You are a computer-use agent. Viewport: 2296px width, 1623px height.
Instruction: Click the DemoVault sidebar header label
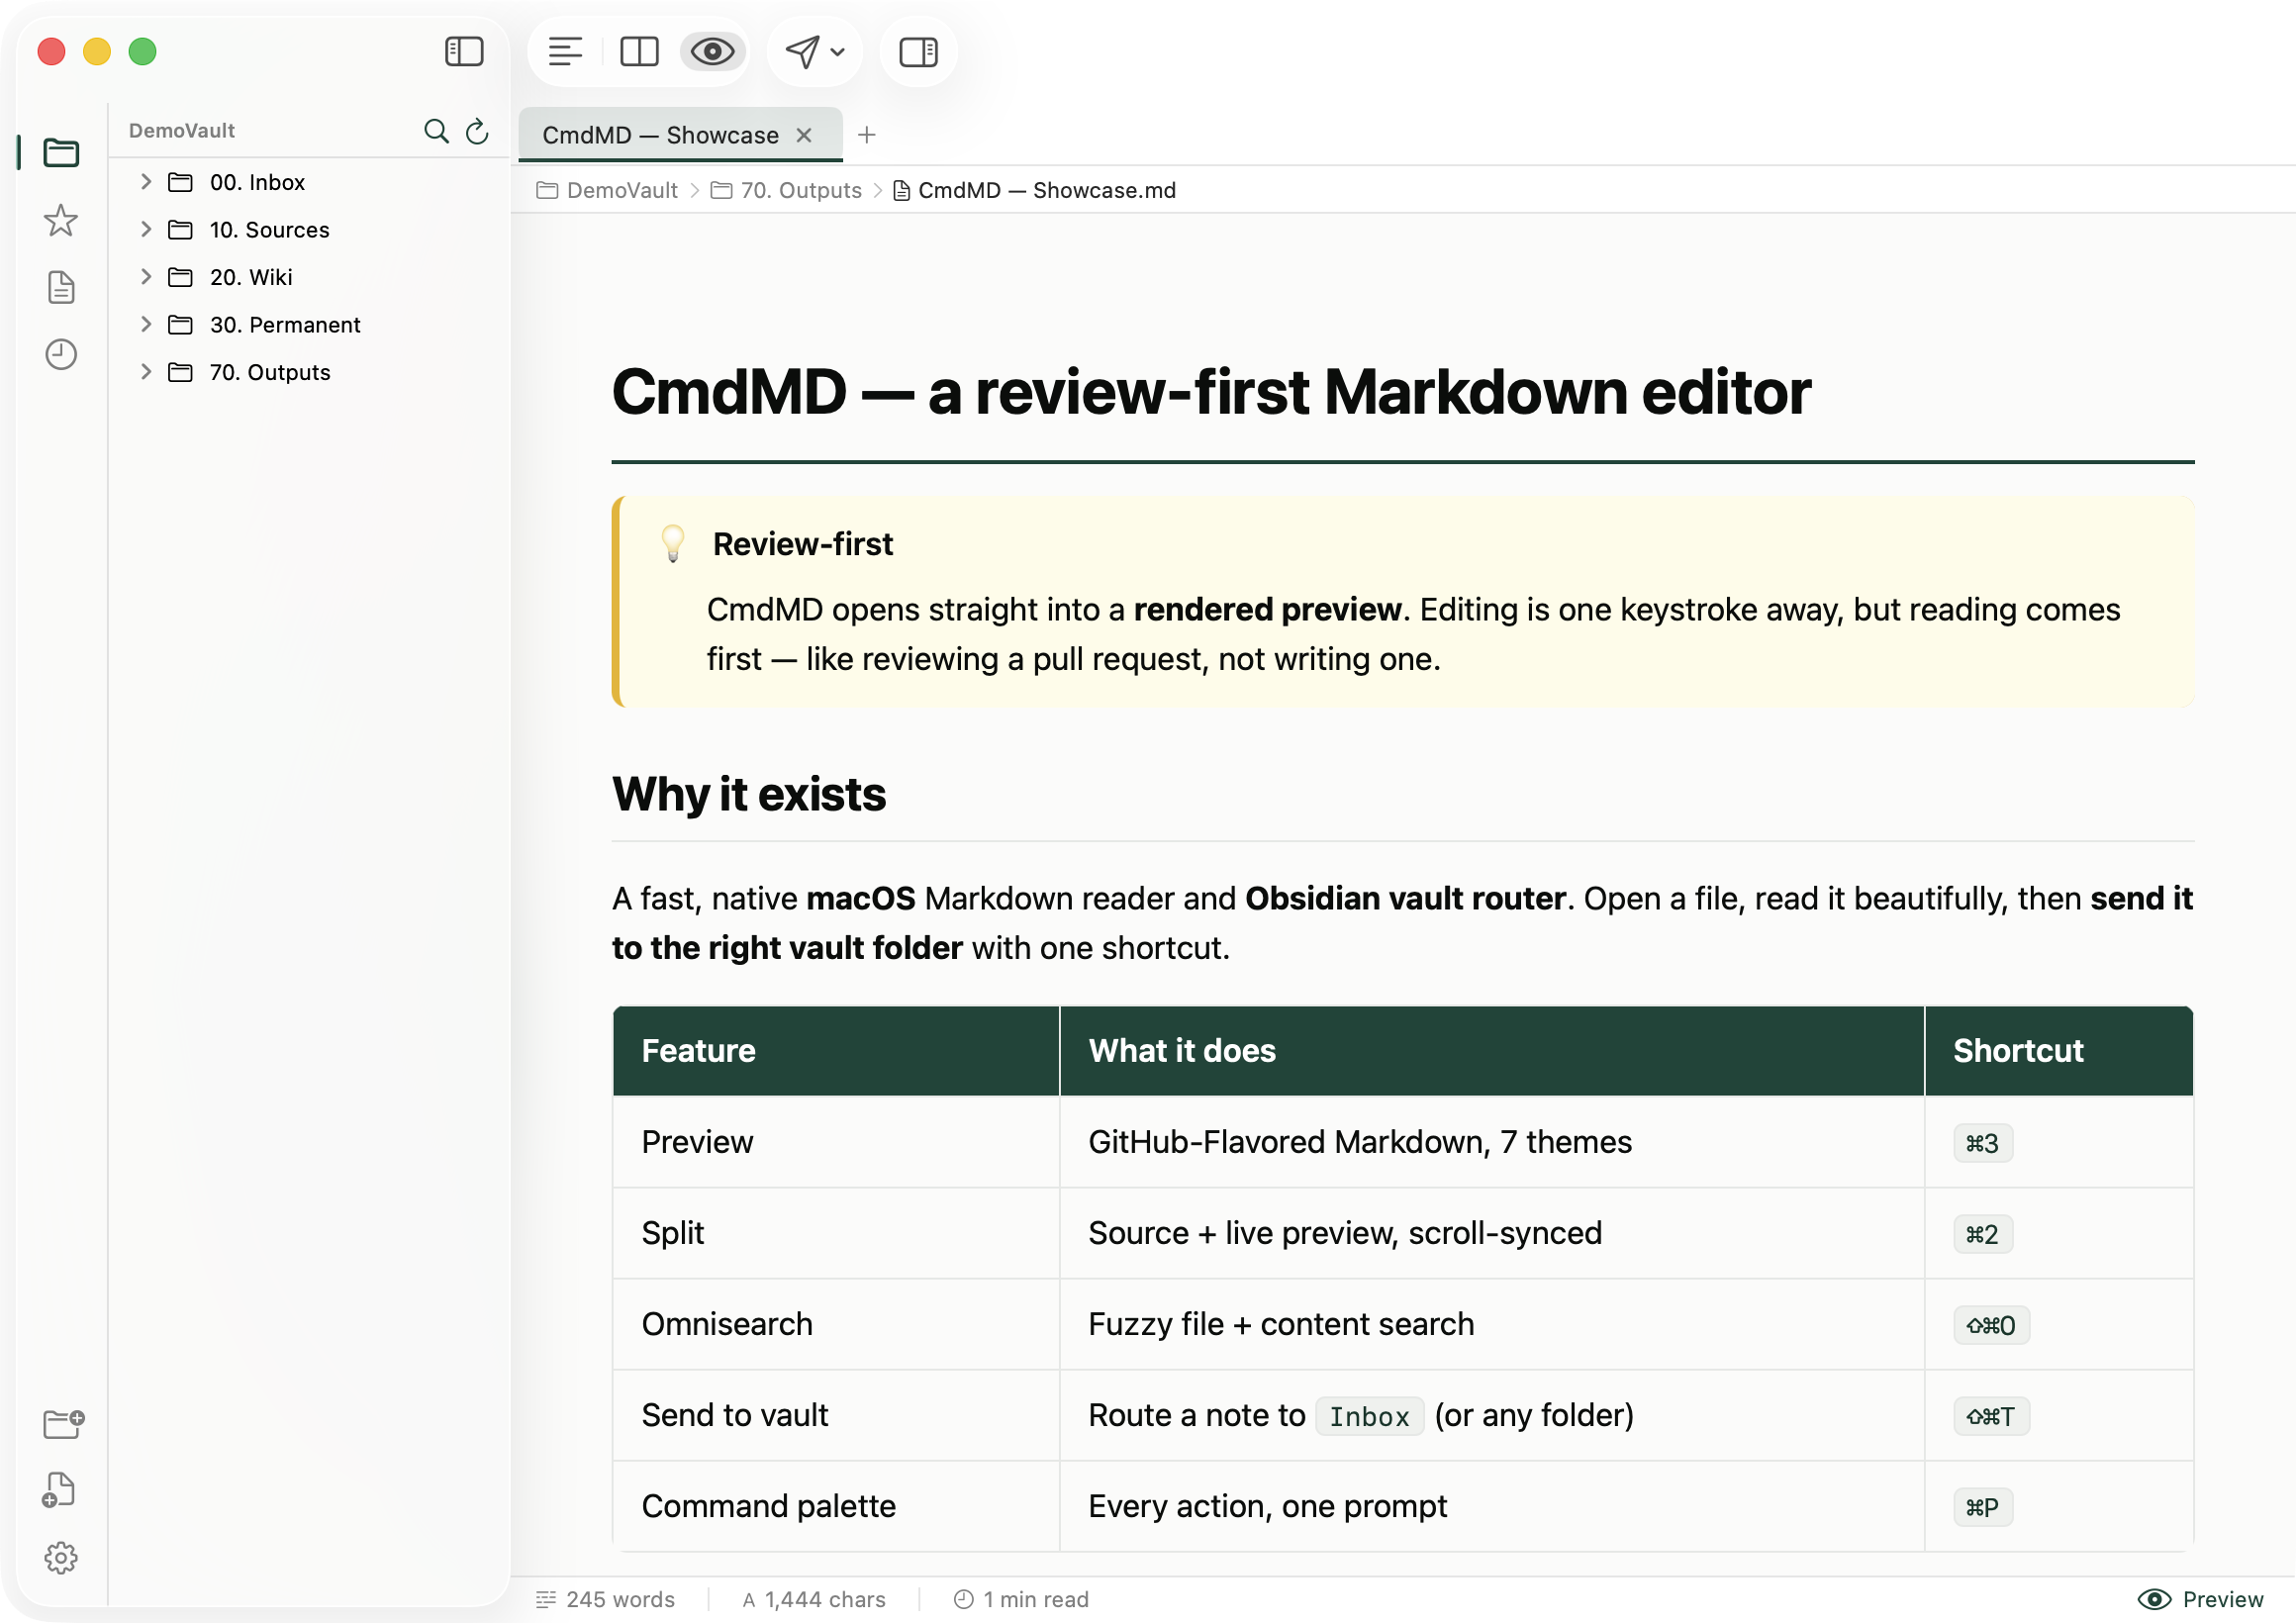pyautogui.click(x=182, y=131)
